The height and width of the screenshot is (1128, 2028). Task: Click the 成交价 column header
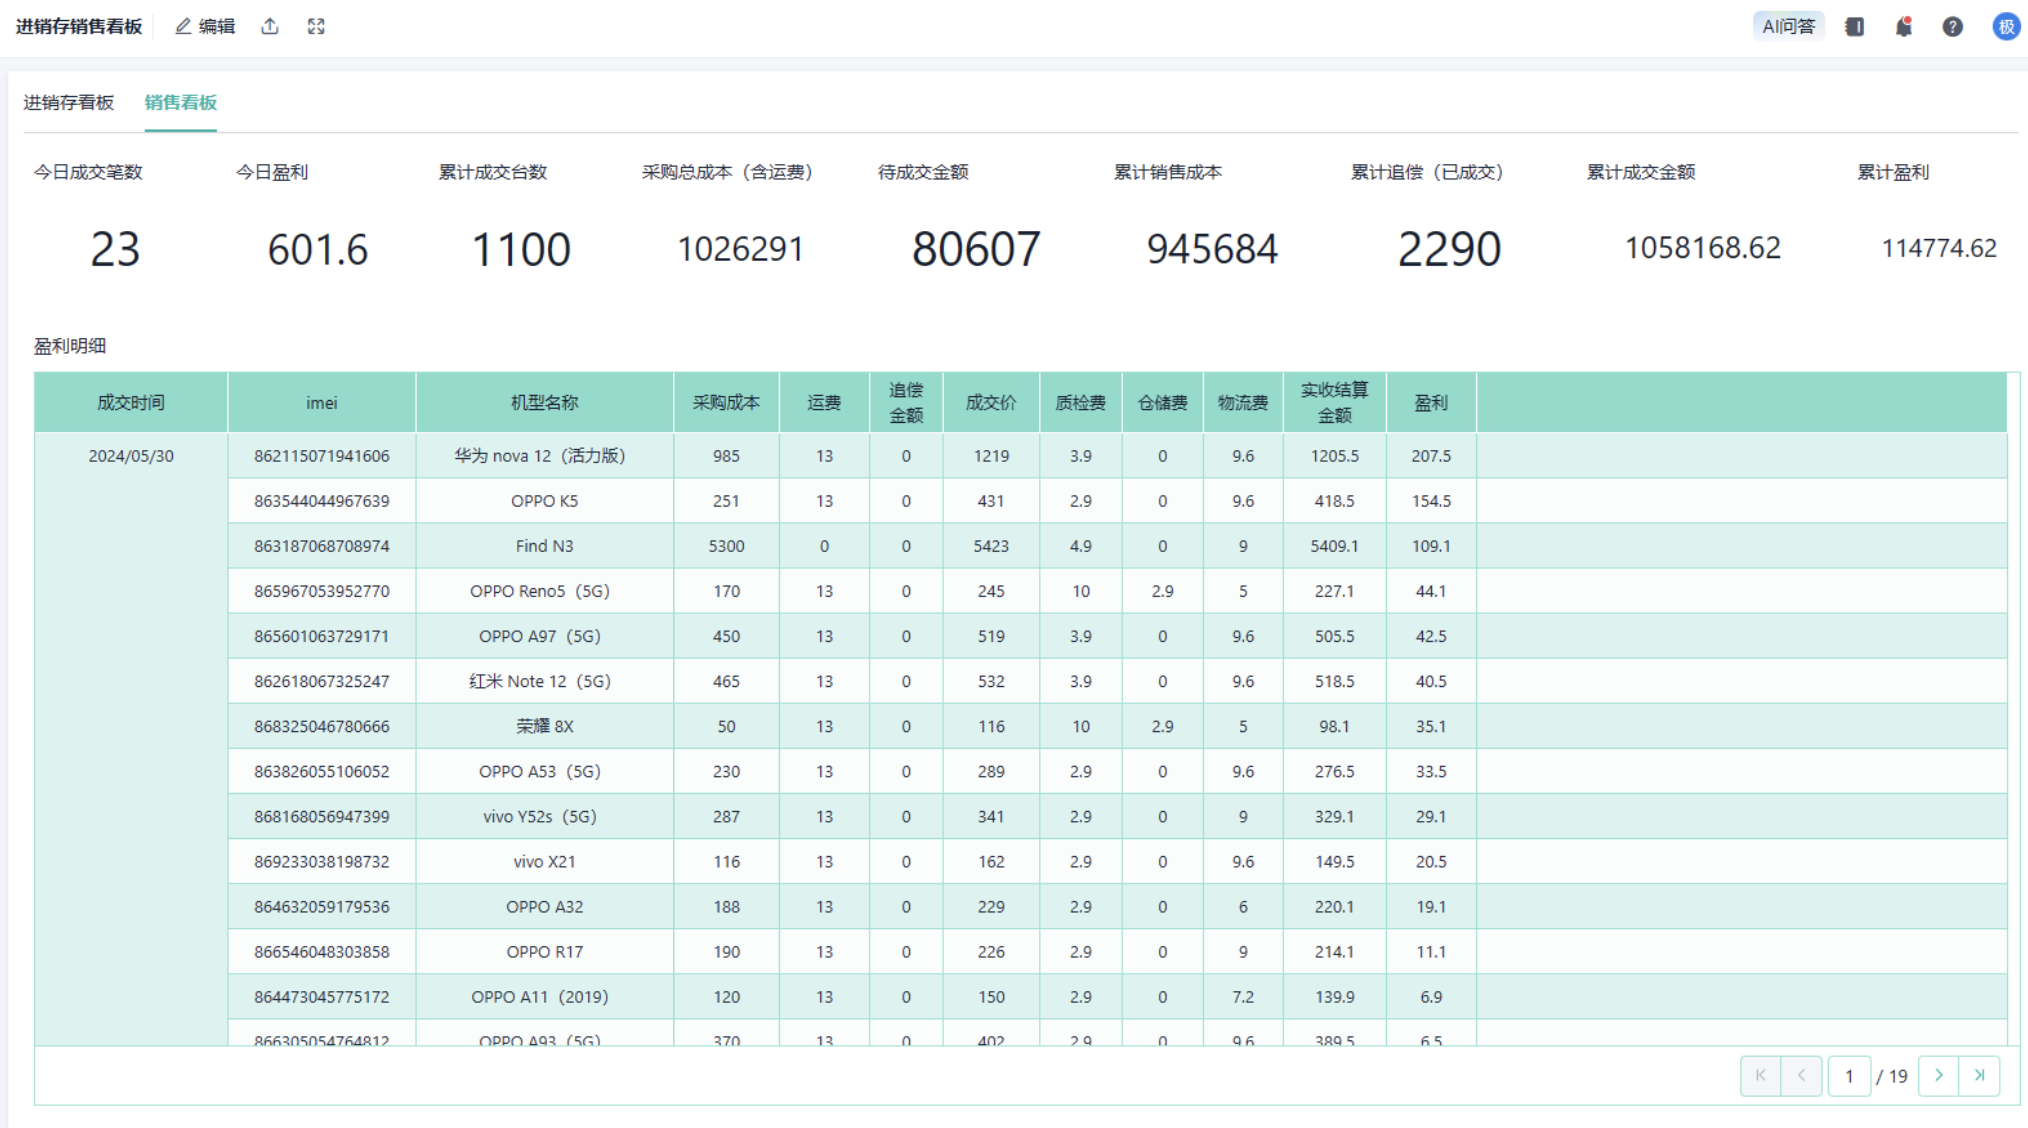tap(990, 403)
